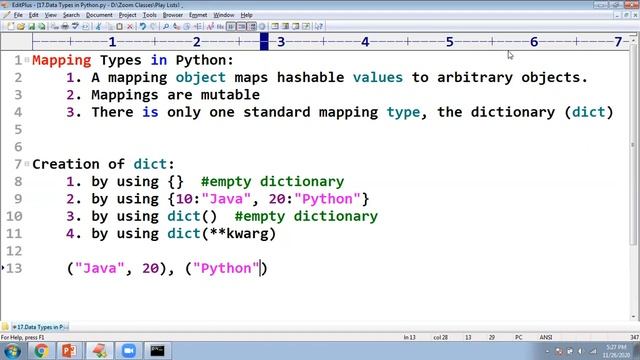The width and height of the screenshot is (640, 360).
Task: Click the Print toolbar icon
Action: [65, 27]
